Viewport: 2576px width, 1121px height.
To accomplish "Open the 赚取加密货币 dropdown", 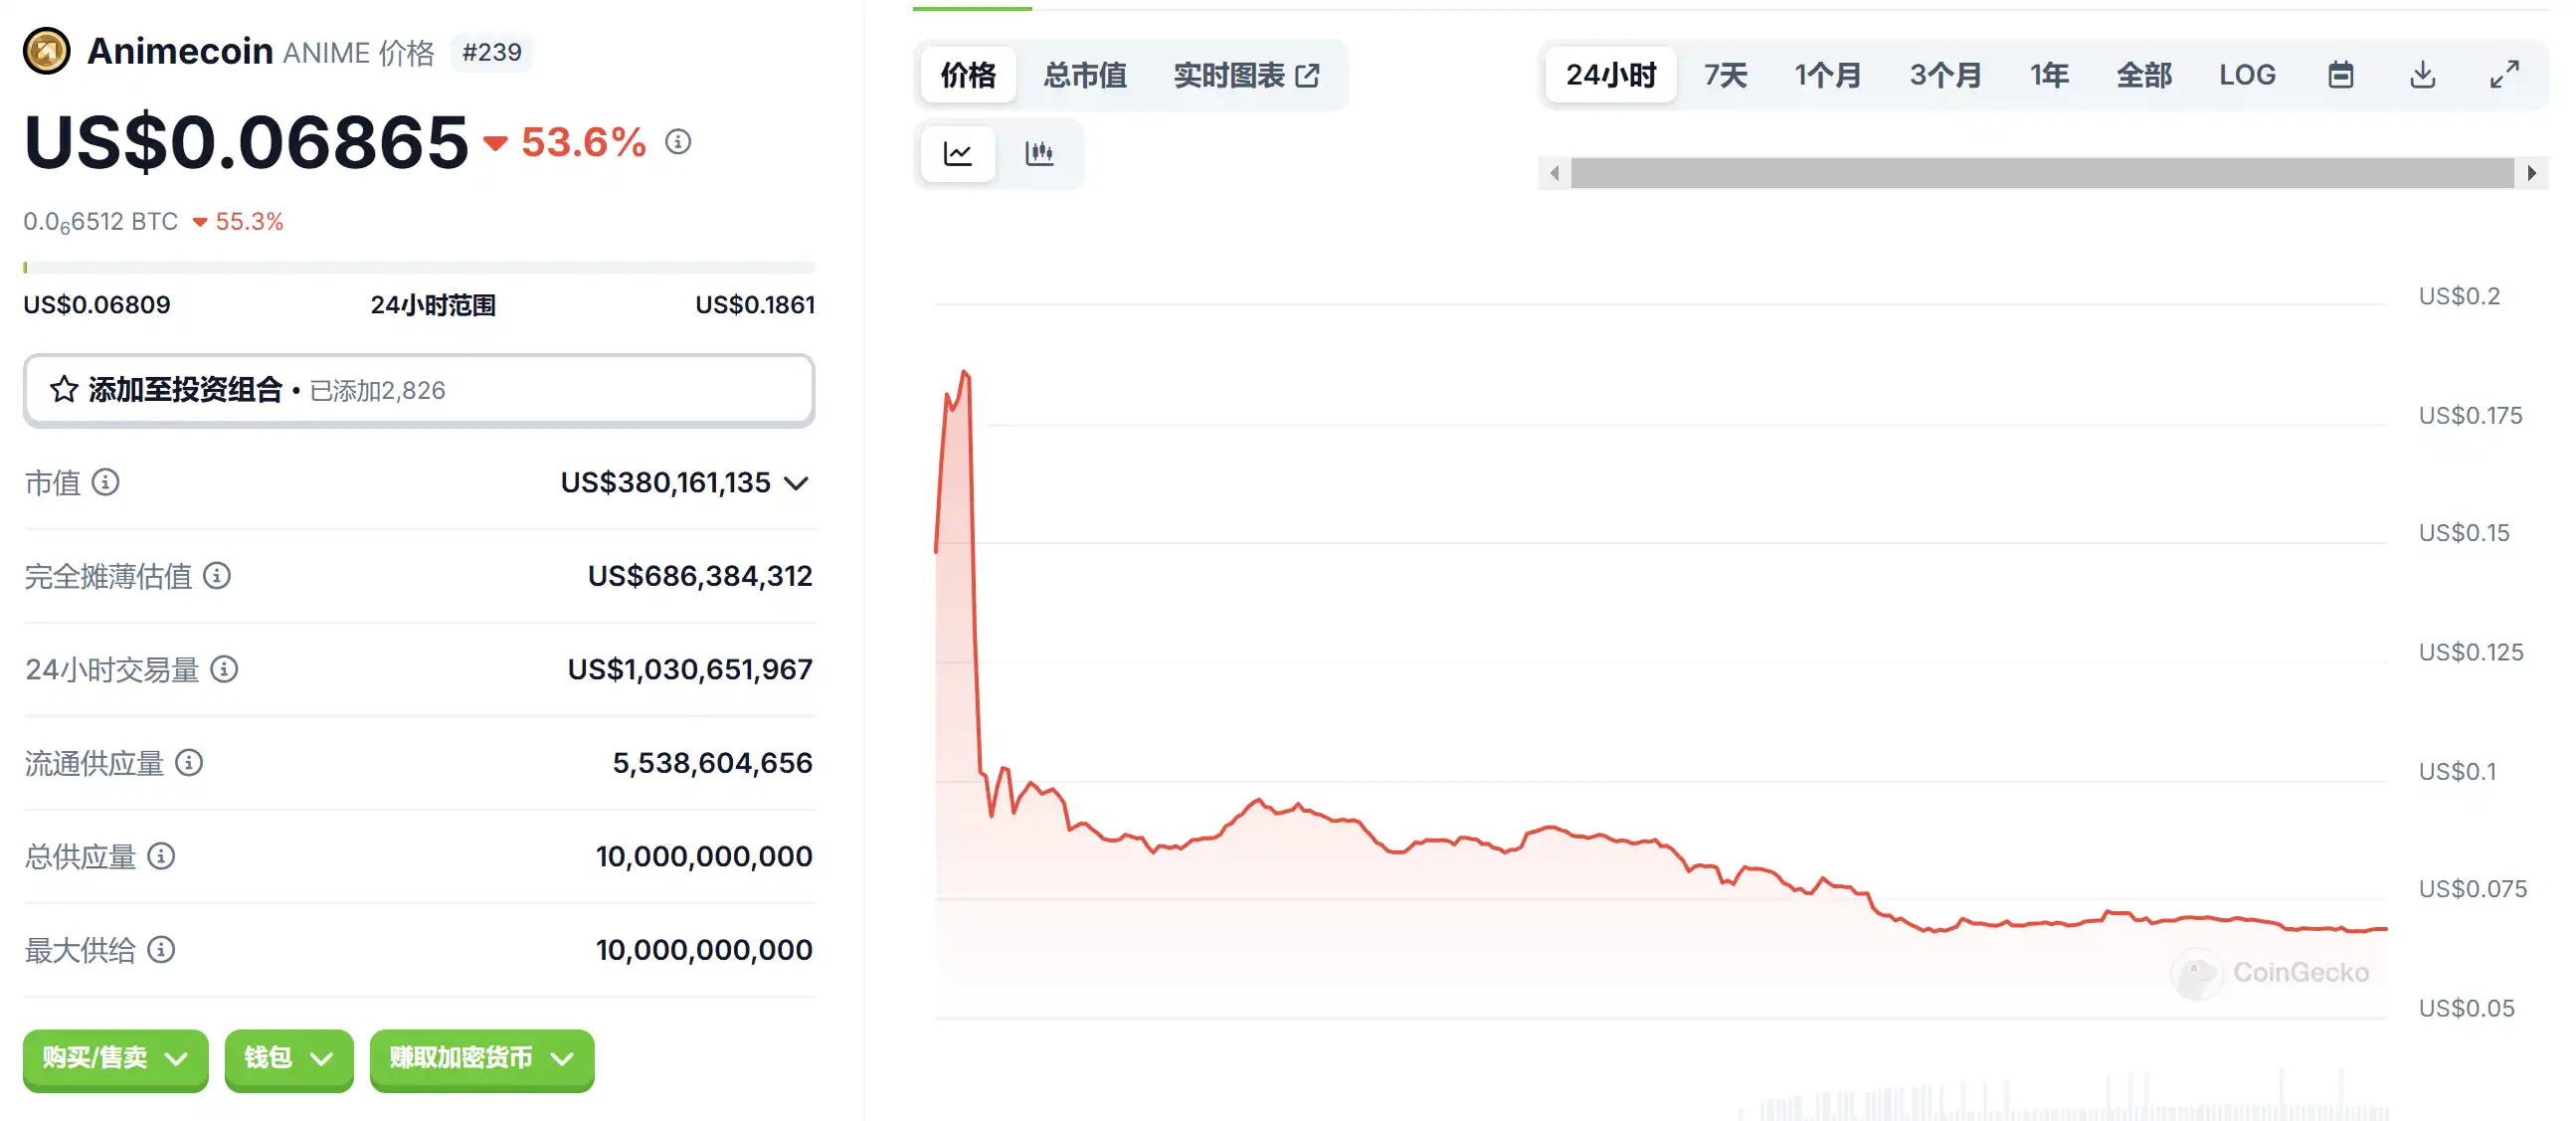I will click(x=481, y=1058).
